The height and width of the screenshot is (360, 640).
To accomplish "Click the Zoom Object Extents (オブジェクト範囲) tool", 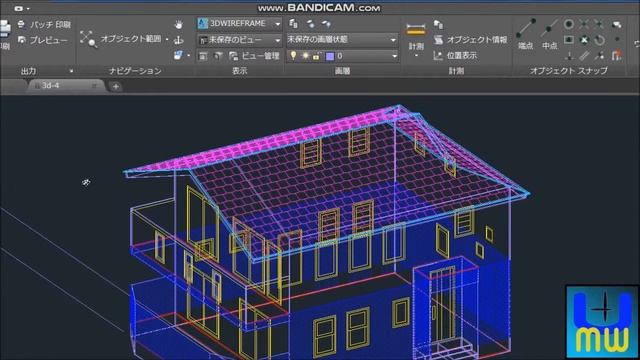I will (x=120, y=39).
